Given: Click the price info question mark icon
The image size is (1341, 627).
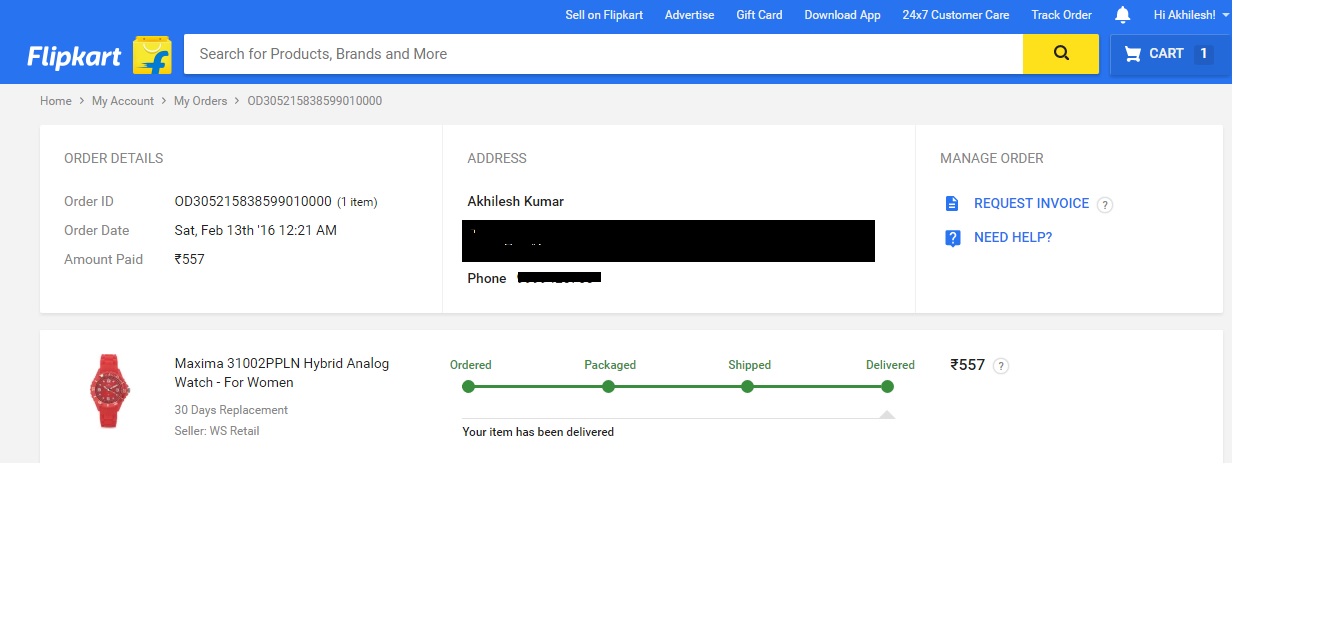Looking at the screenshot, I should (x=1001, y=366).
